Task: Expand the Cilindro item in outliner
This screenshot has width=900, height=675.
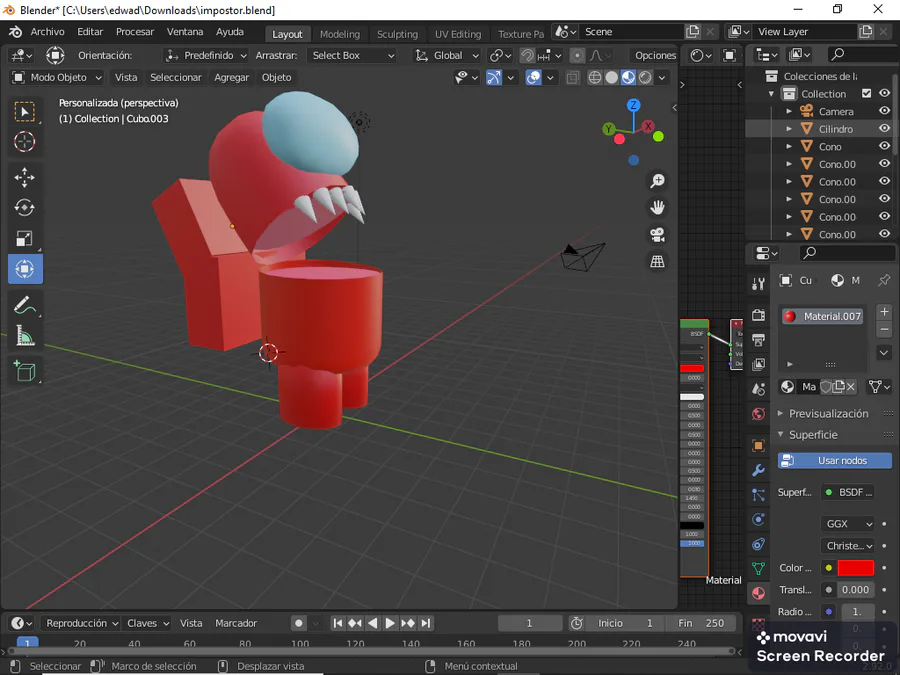Action: point(789,129)
